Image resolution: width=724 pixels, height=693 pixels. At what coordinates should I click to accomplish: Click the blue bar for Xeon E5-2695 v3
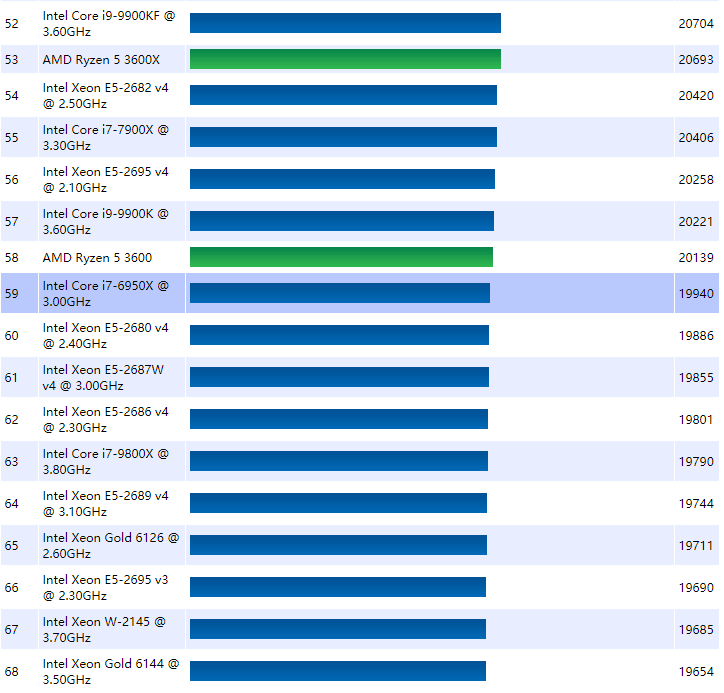(x=337, y=587)
